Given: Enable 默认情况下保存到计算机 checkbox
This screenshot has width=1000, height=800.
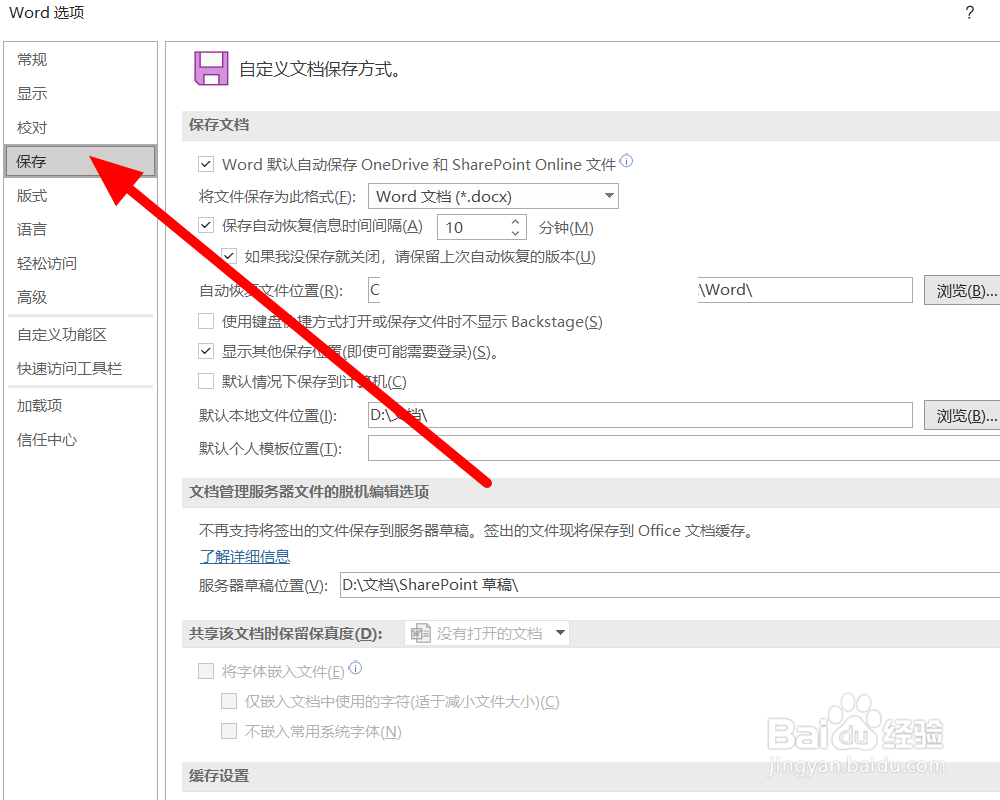Looking at the screenshot, I should pos(205,381).
